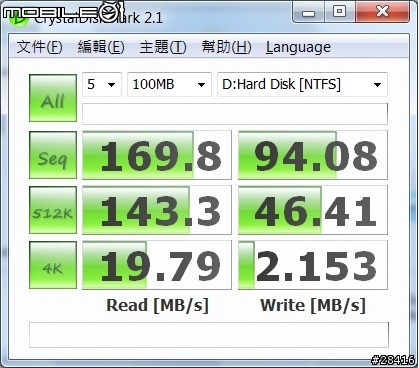Click the 4K read value 19.79

coord(157,265)
